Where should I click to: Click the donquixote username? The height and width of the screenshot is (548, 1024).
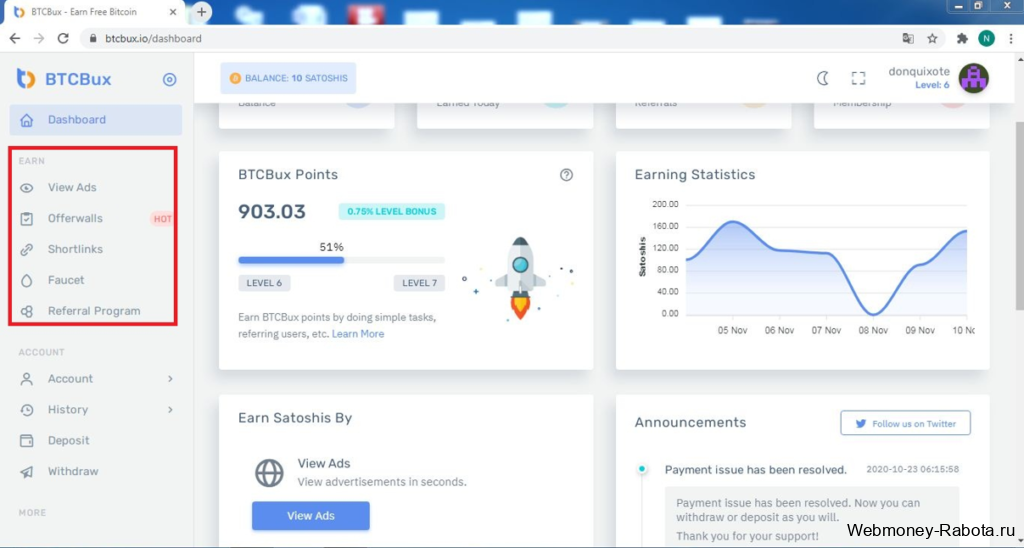point(919,72)
